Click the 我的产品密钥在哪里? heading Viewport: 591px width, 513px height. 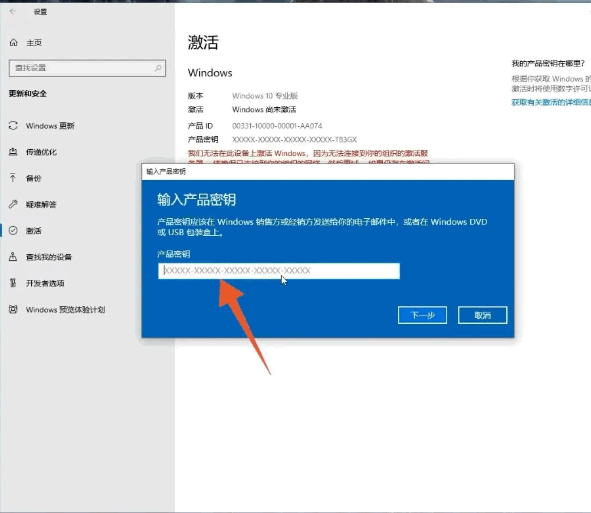548,63
